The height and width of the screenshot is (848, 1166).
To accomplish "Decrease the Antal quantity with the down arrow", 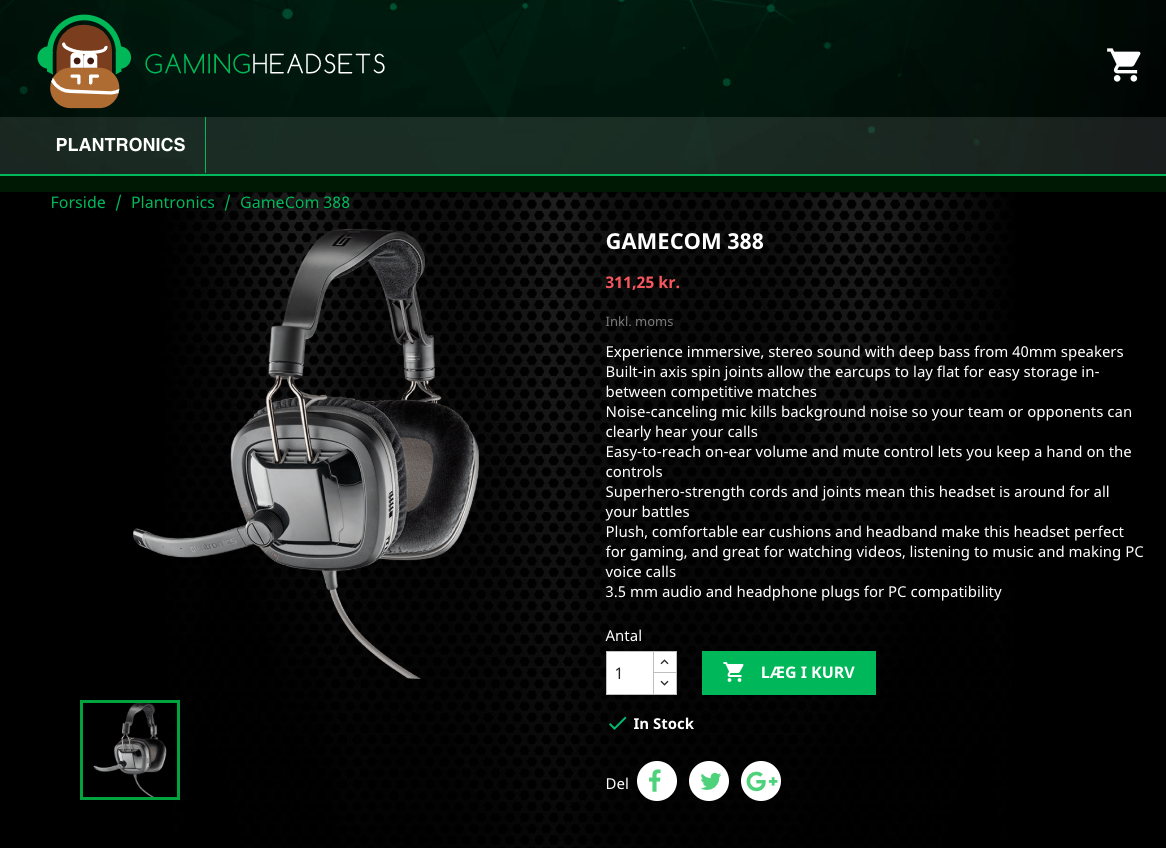I will [665, 683].
